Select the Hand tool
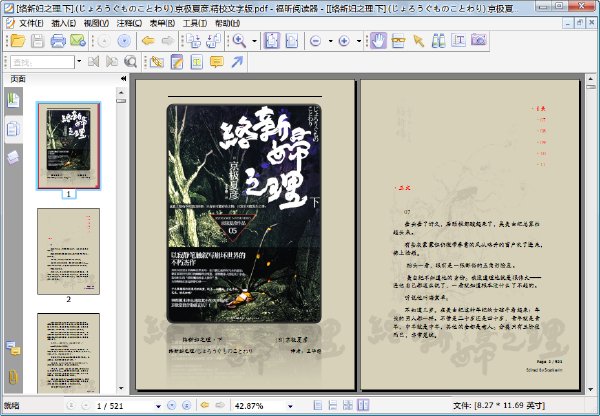The image size is (600, 416). [x=378, y=41]
